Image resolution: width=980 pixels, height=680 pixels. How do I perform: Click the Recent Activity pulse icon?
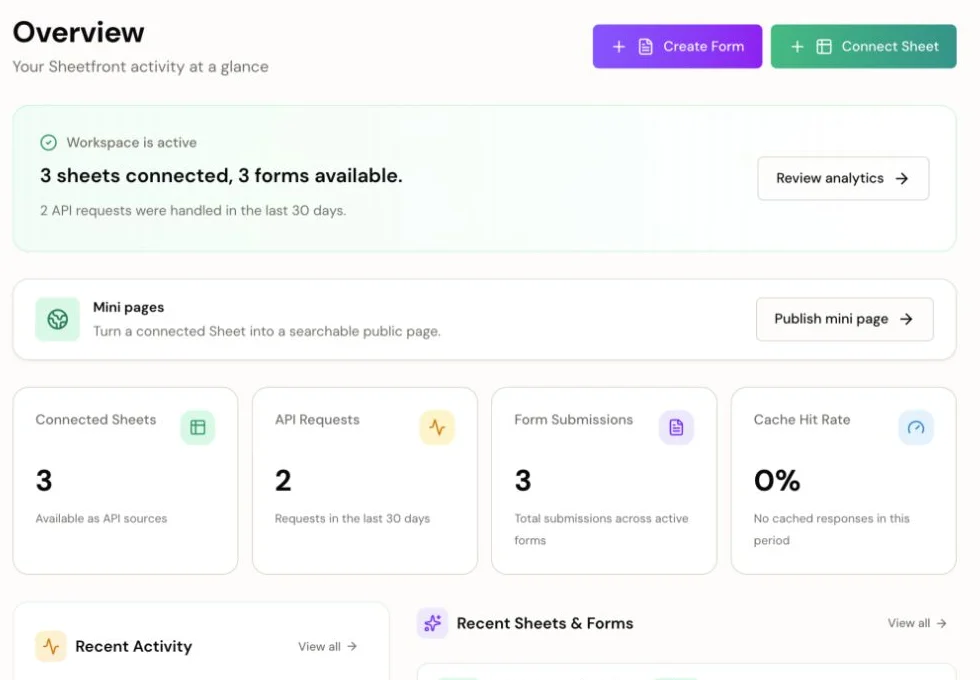[x=51, y=646]
